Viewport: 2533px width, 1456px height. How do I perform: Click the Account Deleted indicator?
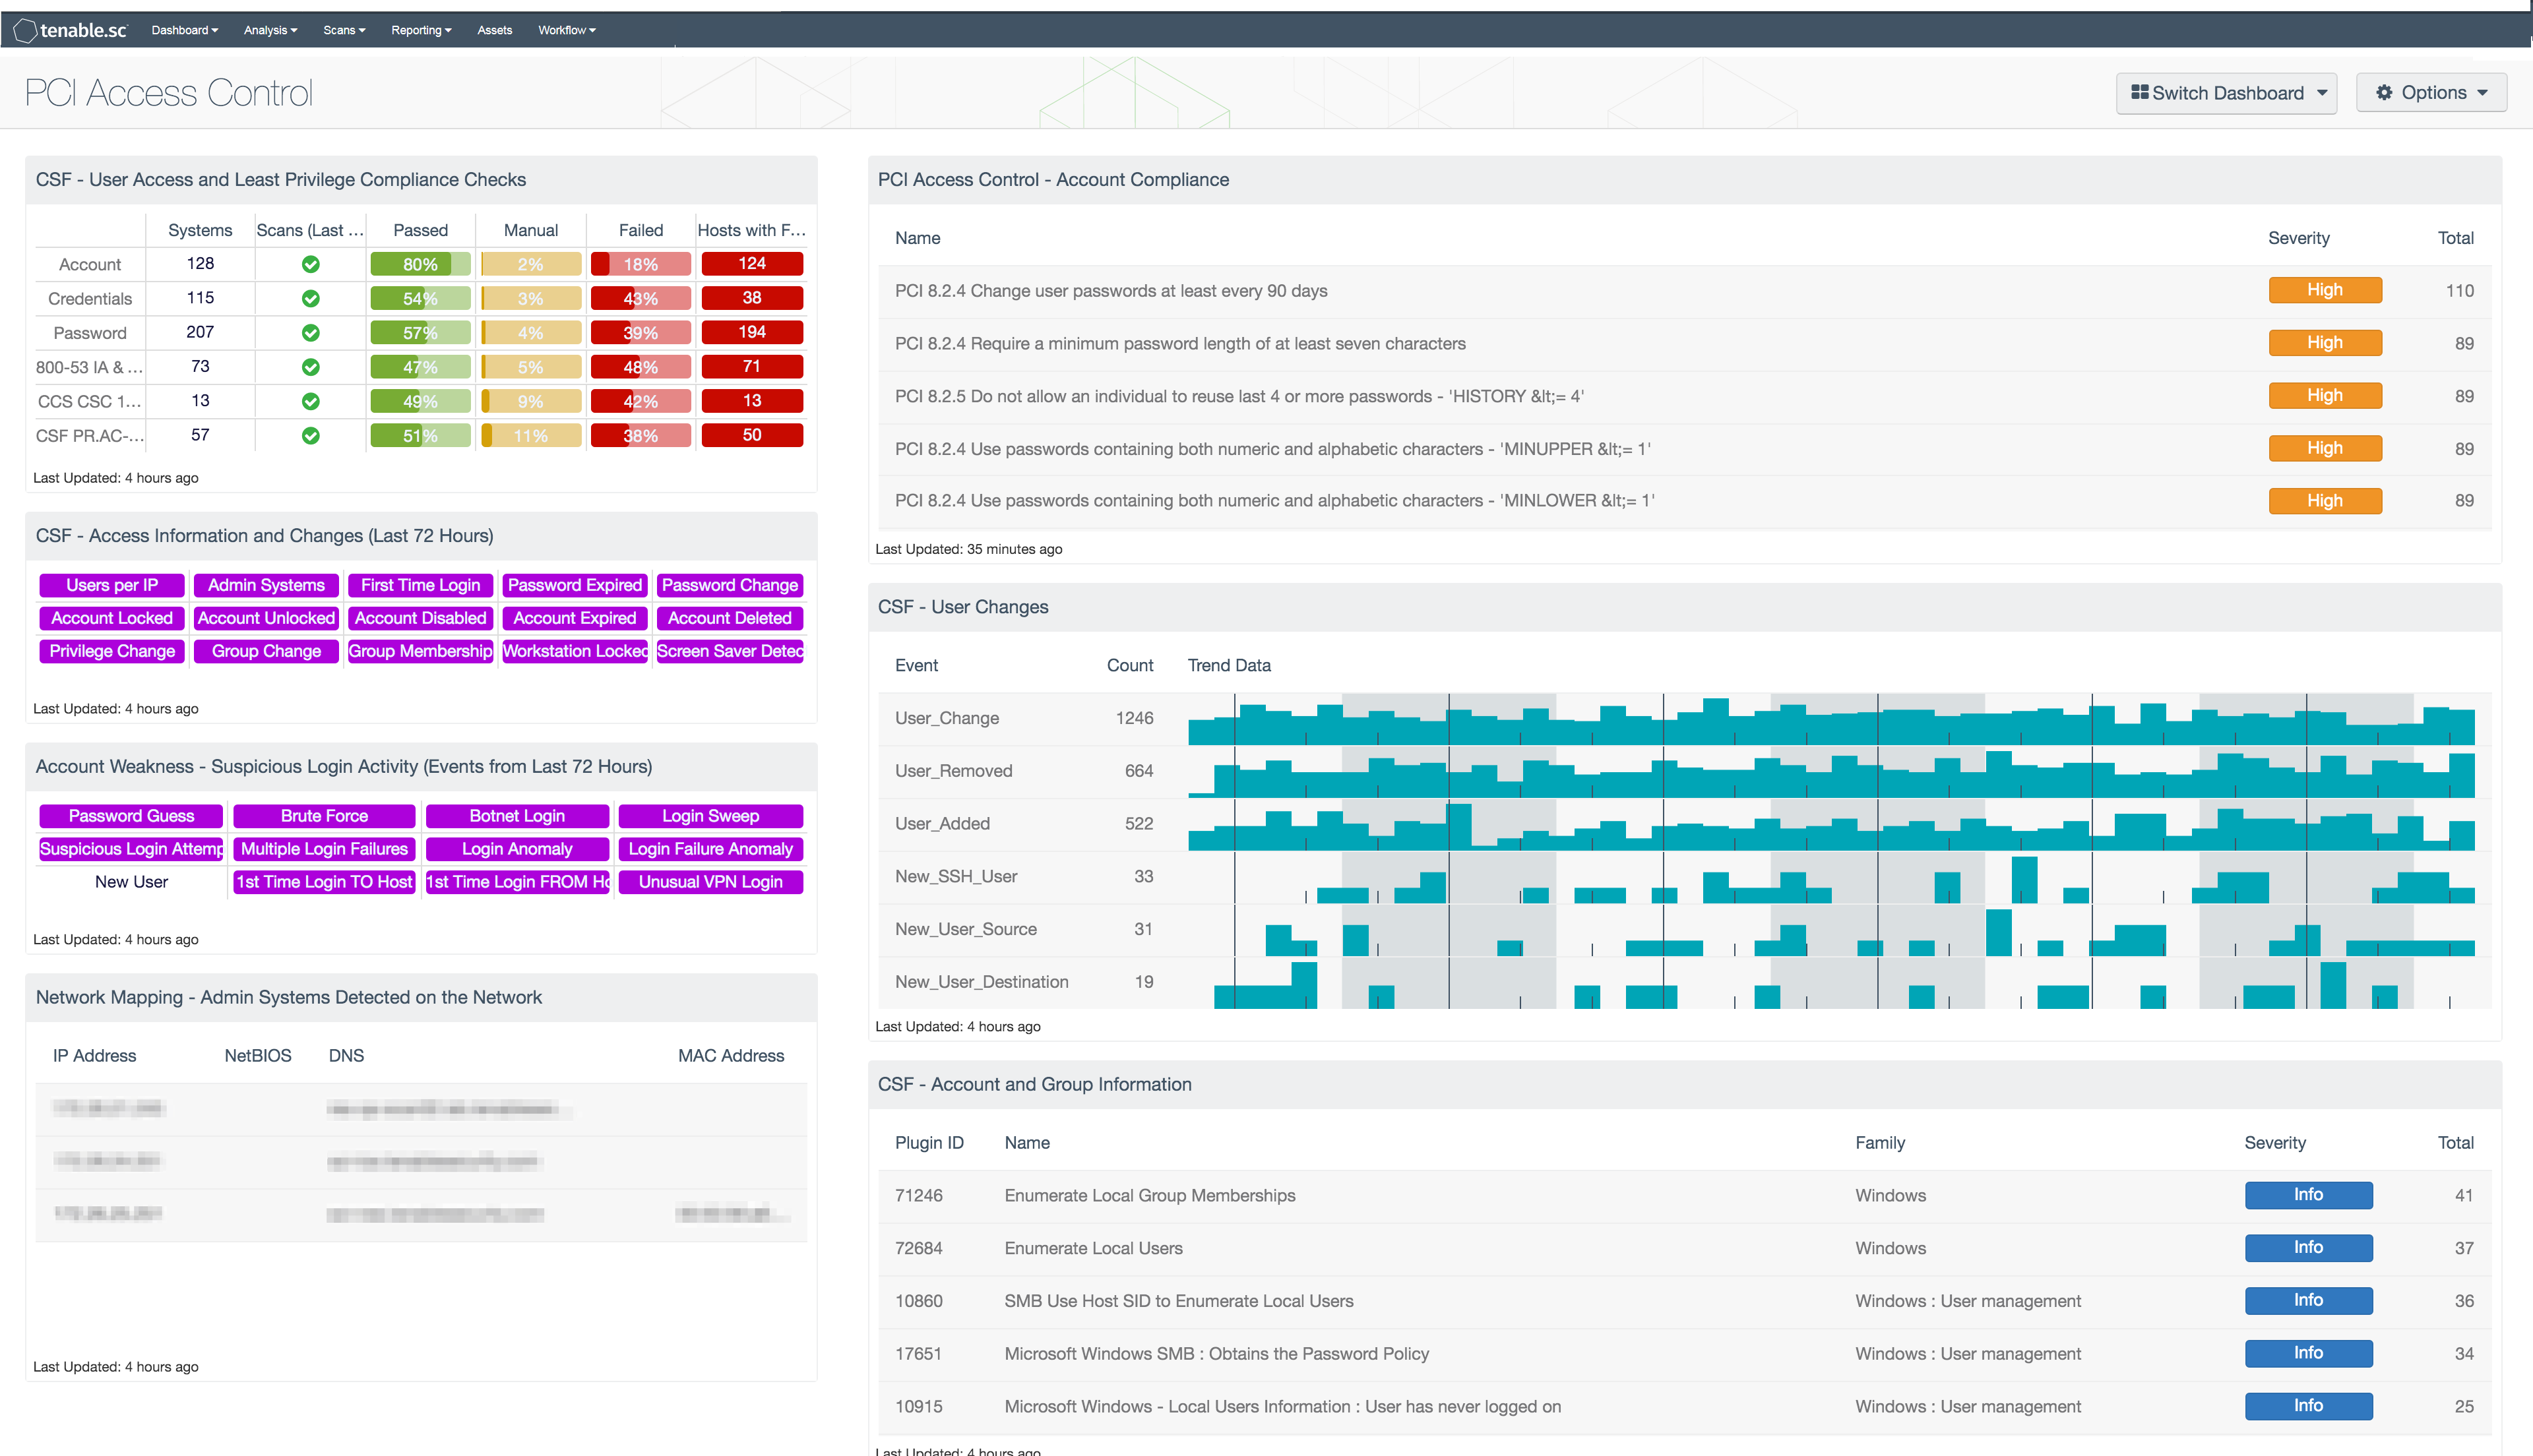[730, 618]
